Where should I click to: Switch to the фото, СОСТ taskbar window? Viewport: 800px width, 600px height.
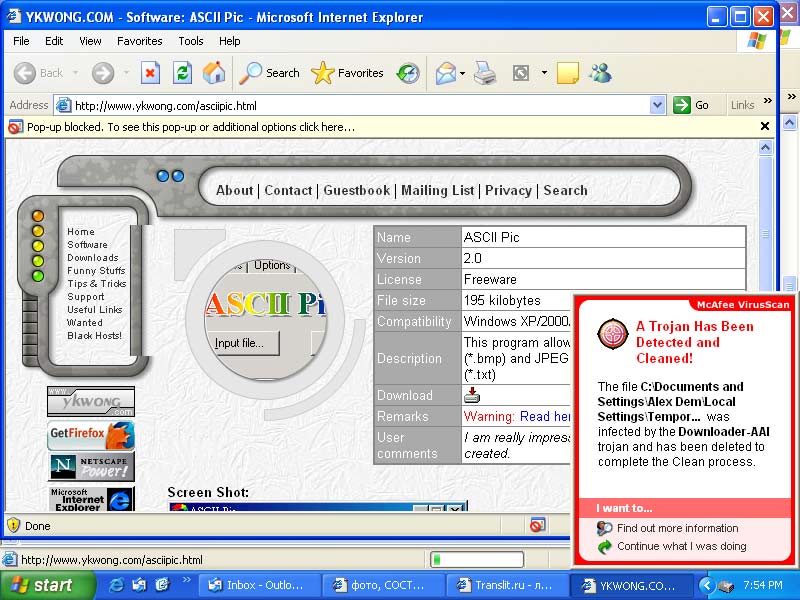[382, 585]
